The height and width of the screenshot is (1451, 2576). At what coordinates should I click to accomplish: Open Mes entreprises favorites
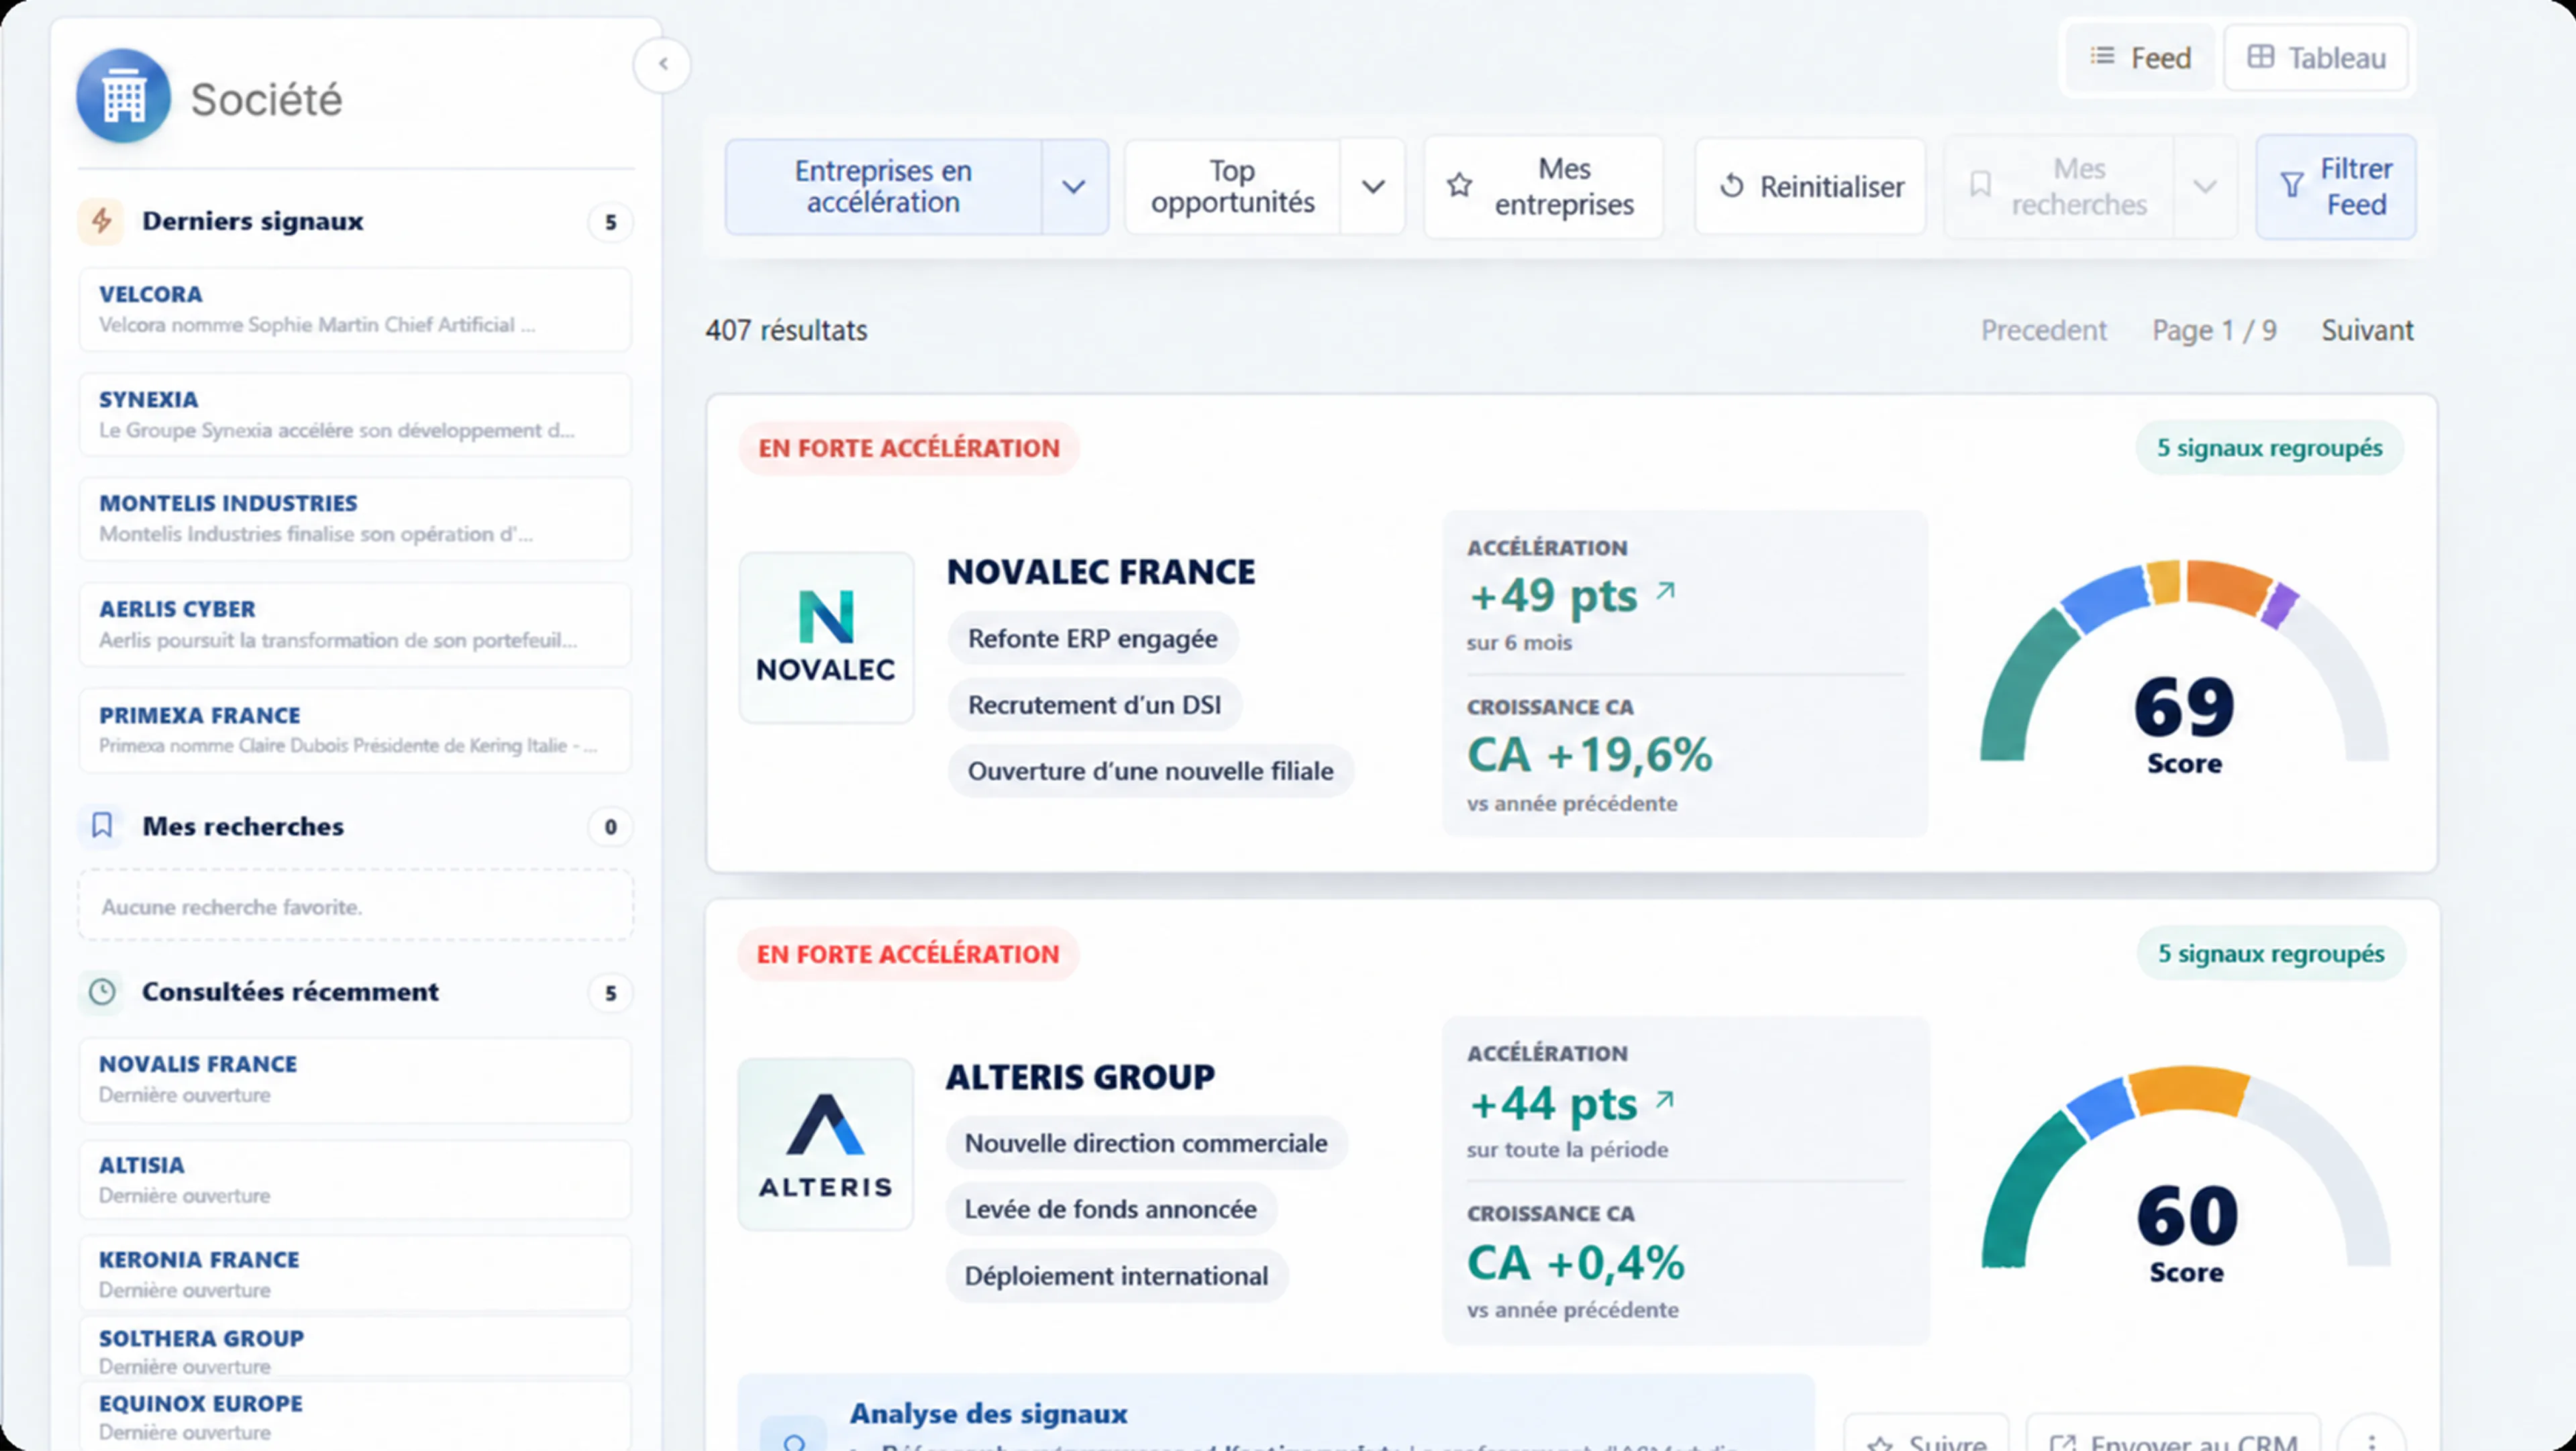coord(1543,187)
